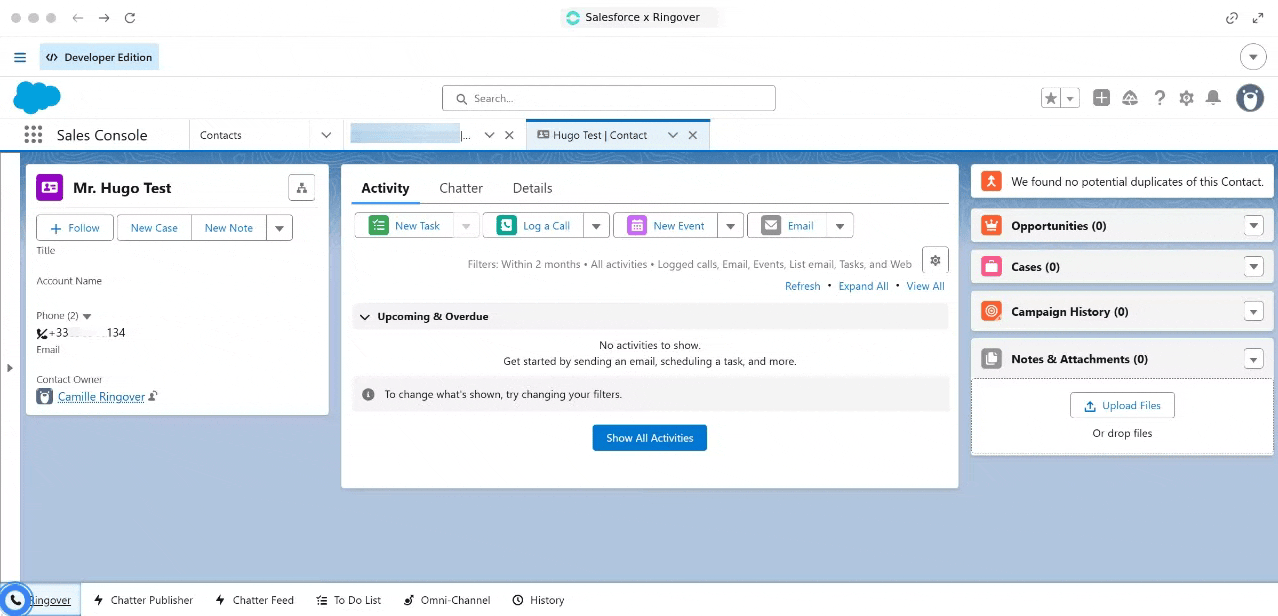Click the New Note button

[x=229, y=228]
